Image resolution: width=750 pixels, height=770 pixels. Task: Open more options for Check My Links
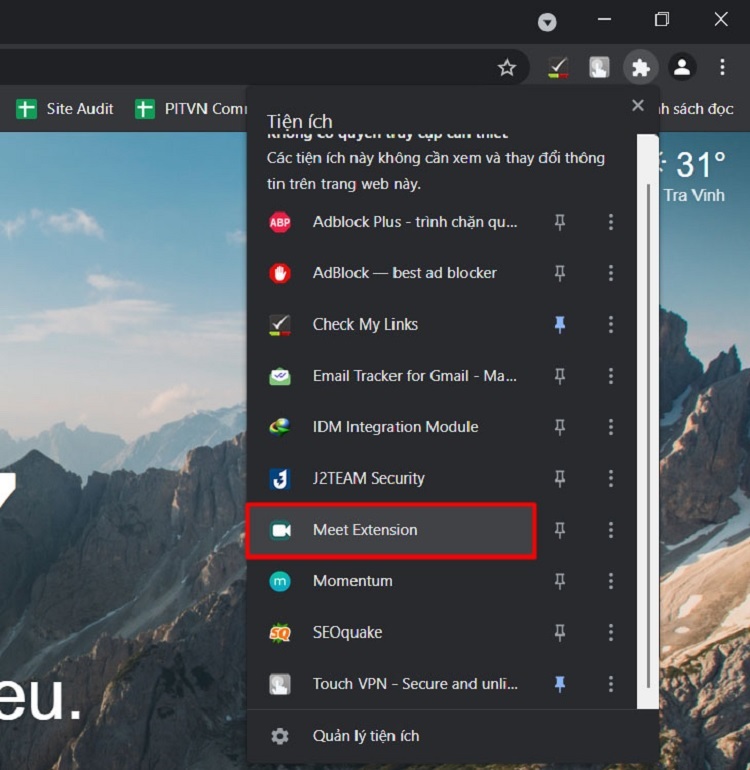tap(611, 325)
